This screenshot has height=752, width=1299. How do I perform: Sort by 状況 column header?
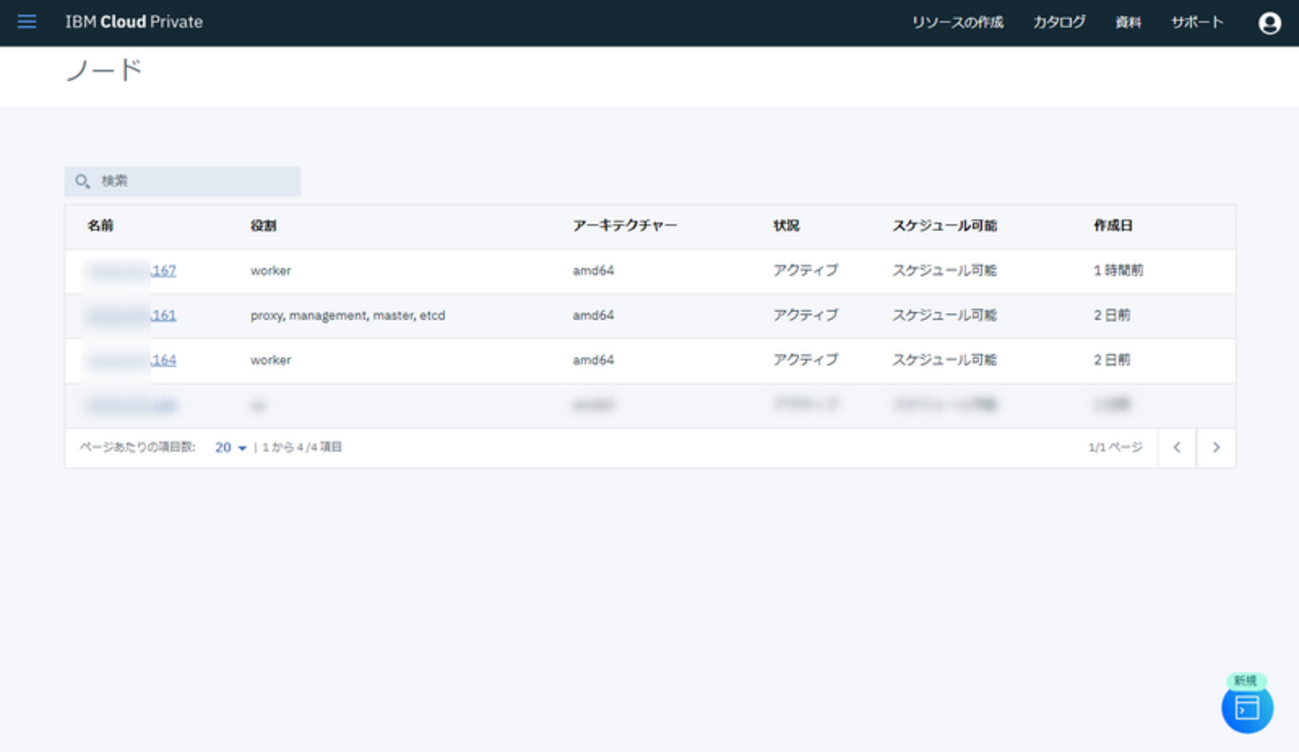786,226
